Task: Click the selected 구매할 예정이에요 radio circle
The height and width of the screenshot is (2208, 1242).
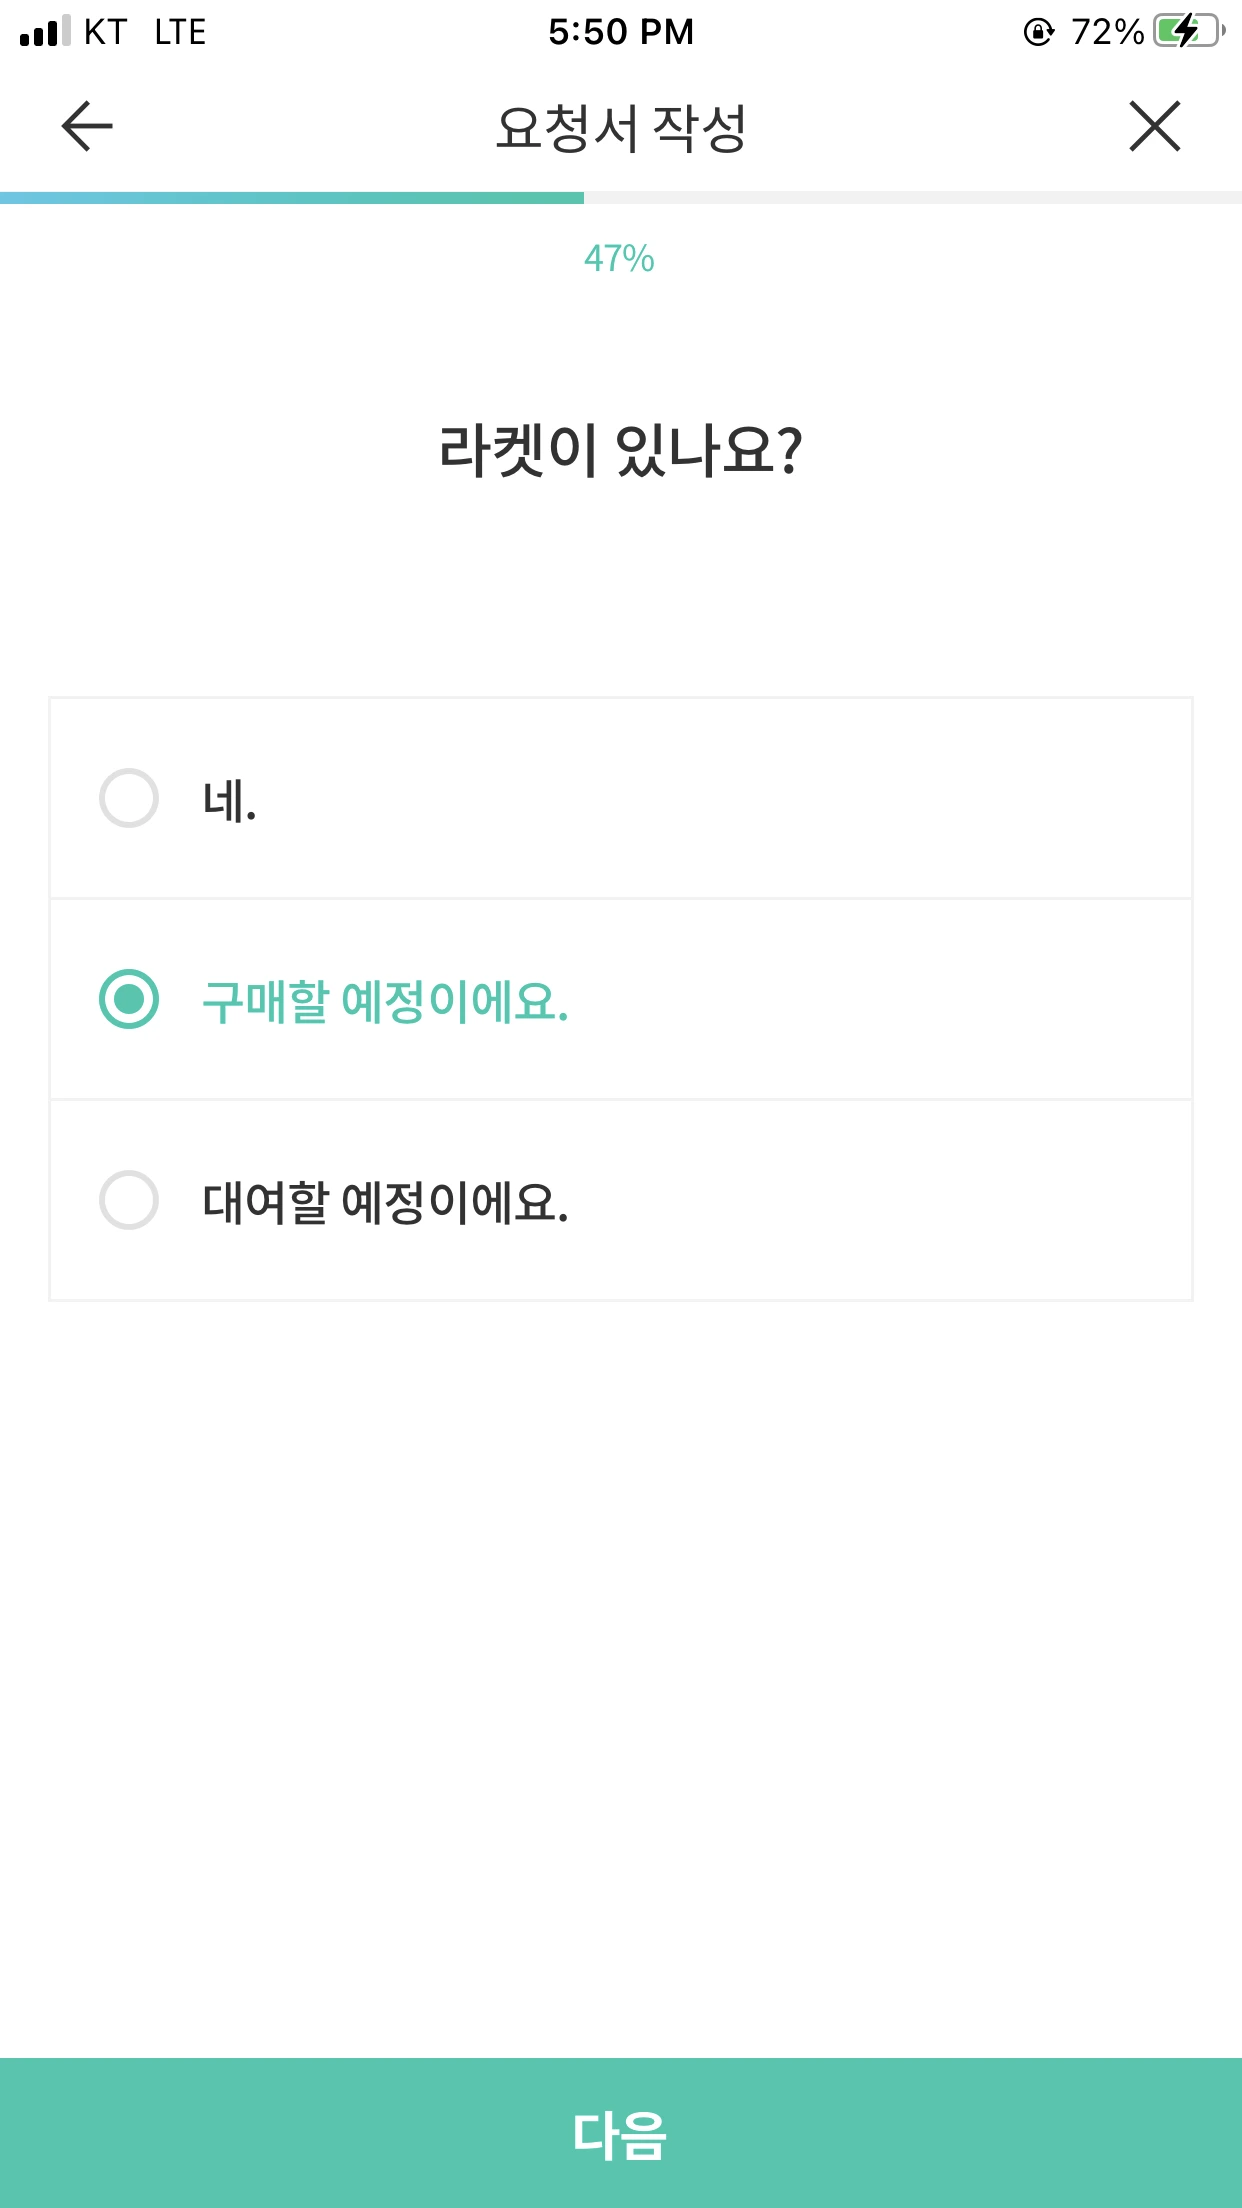Action: (x=129, y=999)
